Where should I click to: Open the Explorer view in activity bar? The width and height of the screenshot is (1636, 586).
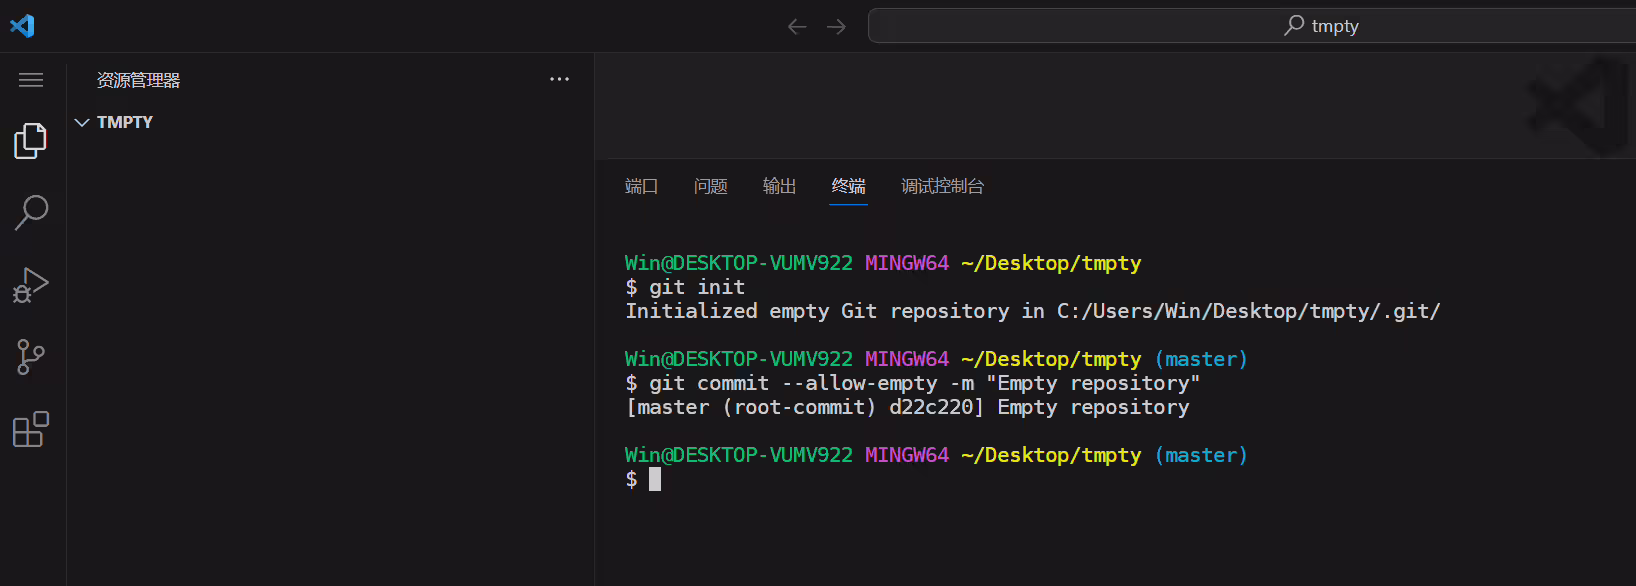[31, 141]
